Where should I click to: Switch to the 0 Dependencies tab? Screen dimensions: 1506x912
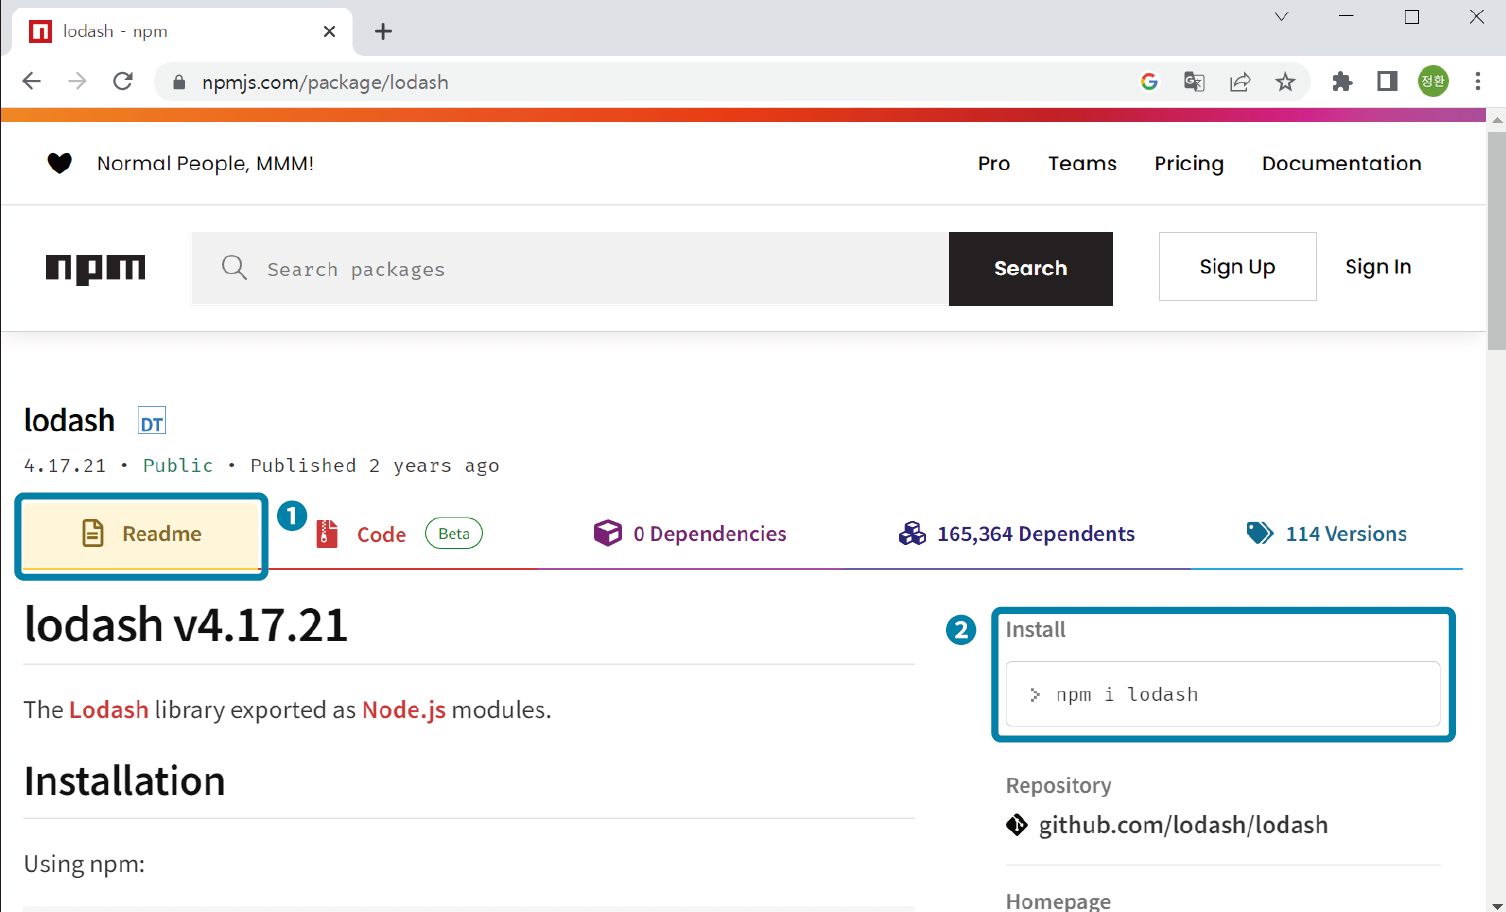690,534
